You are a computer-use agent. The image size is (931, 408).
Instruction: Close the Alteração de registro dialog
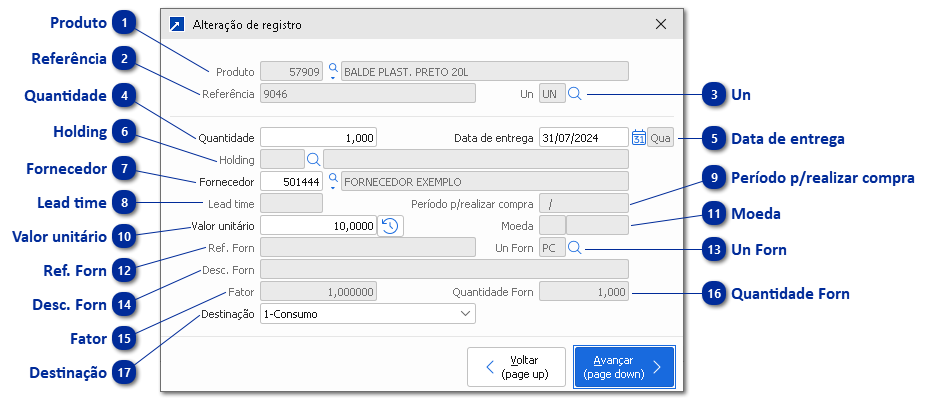click(x=660, y=24)
